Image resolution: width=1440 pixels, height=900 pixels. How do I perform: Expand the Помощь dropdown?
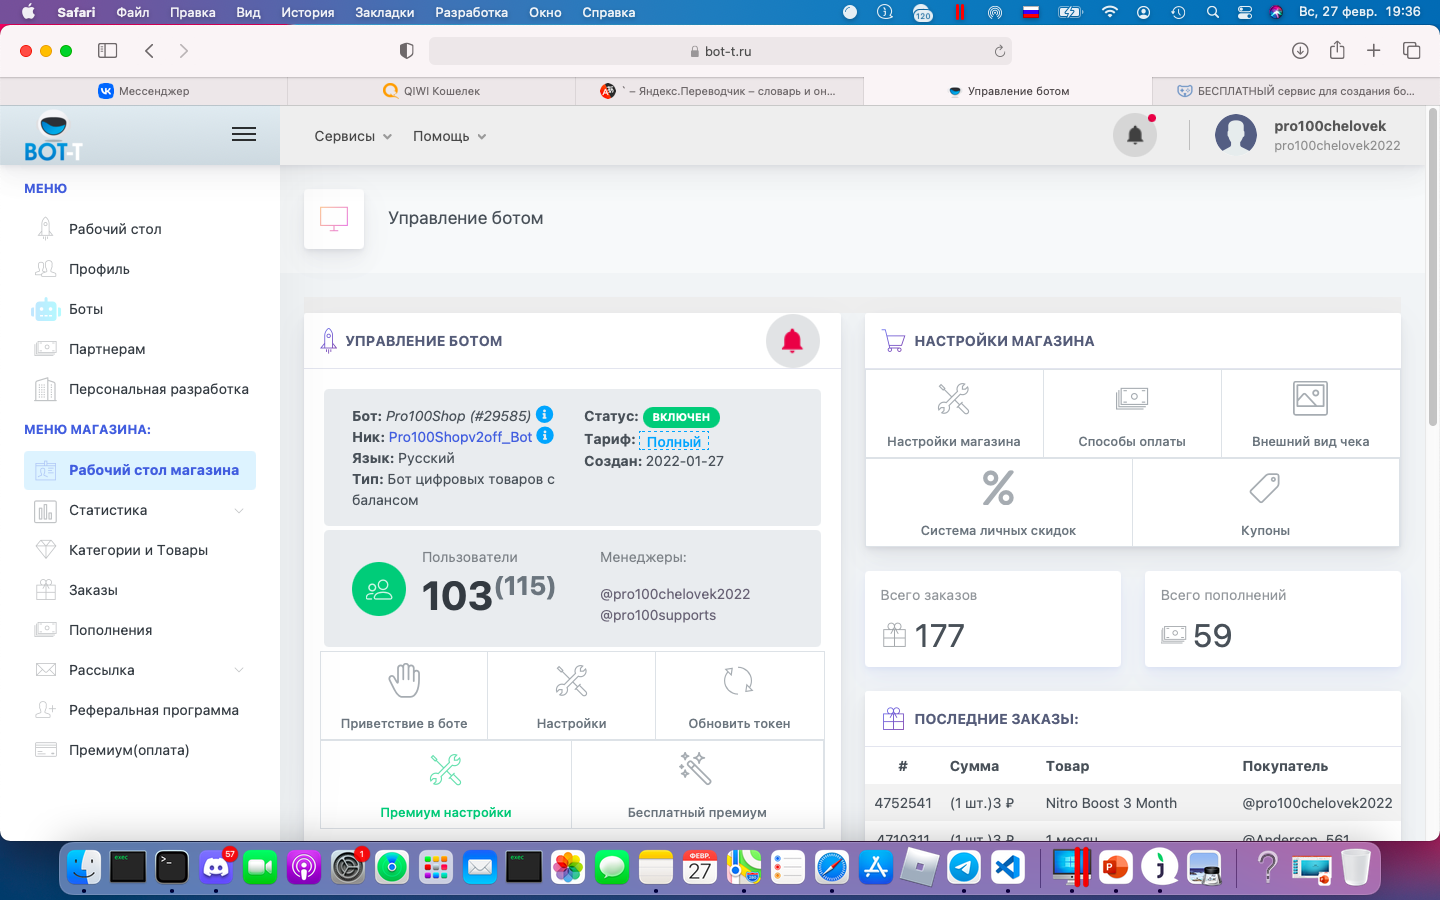(450, 136)
